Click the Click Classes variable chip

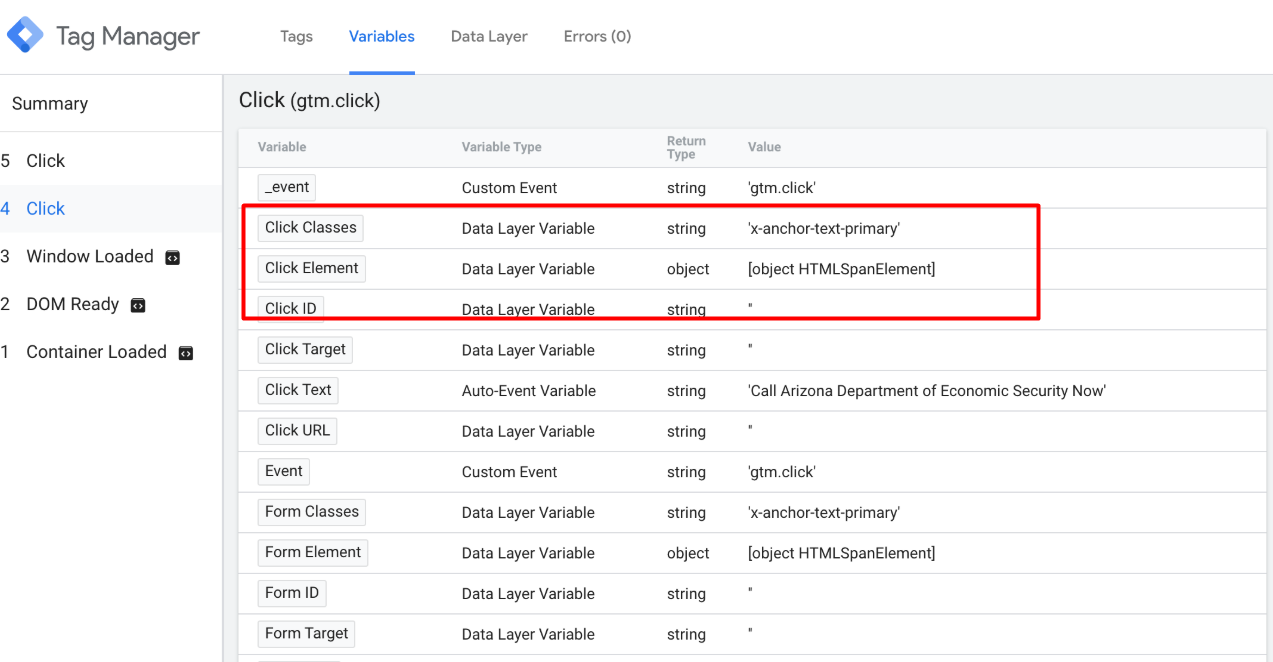click(310, 228)
